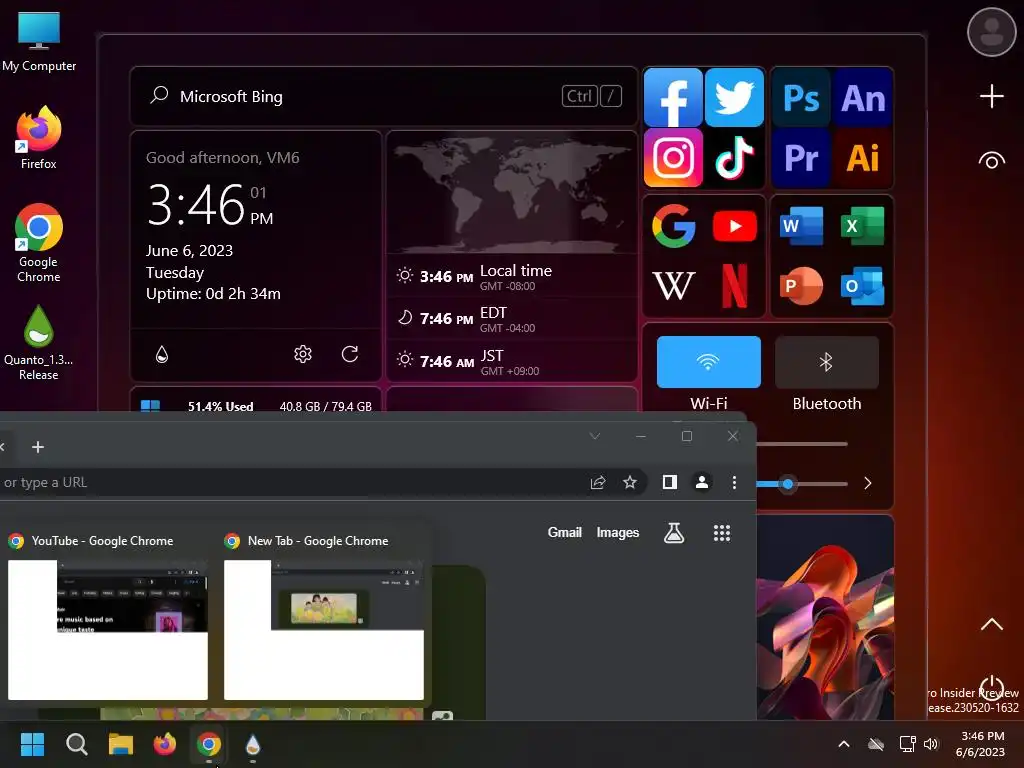
Task: Open the Windows Start menu
Action: click(x=32, y=744)
